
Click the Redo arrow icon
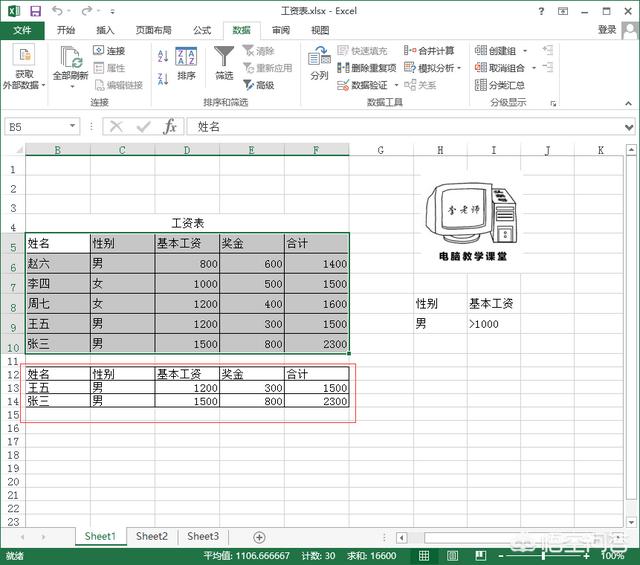87,11
